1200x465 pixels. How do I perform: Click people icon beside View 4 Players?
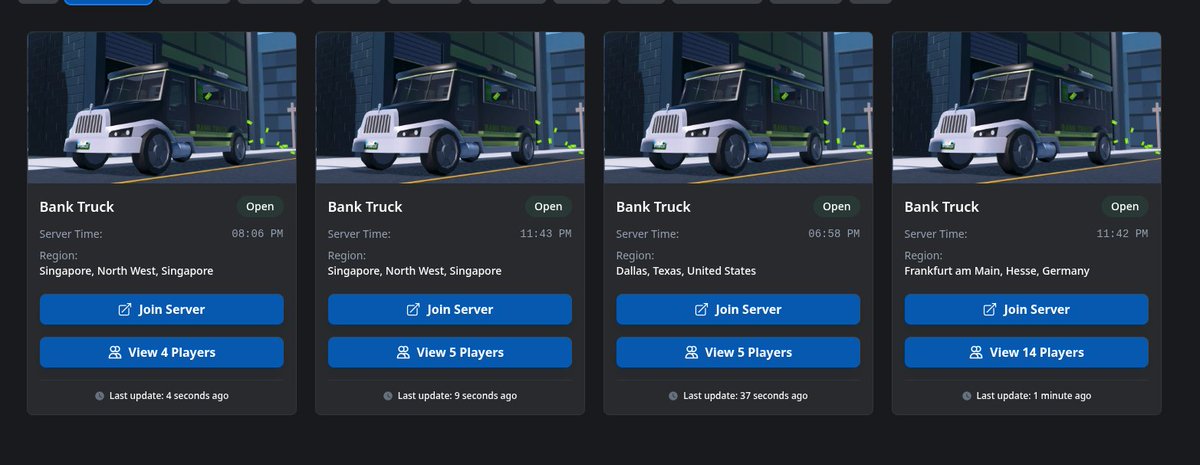(x=115, y=352)
